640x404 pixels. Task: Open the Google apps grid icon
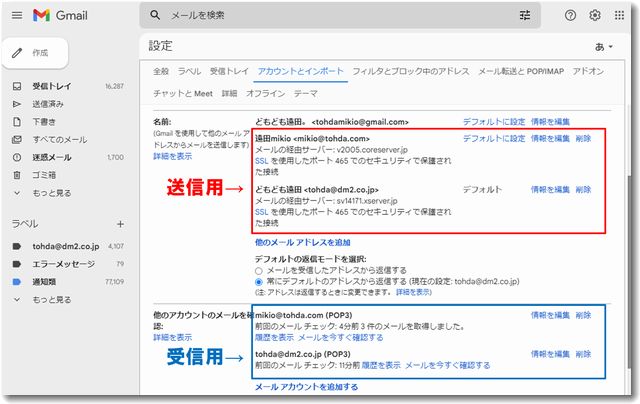pyautogui.click(x=619, y=16)
